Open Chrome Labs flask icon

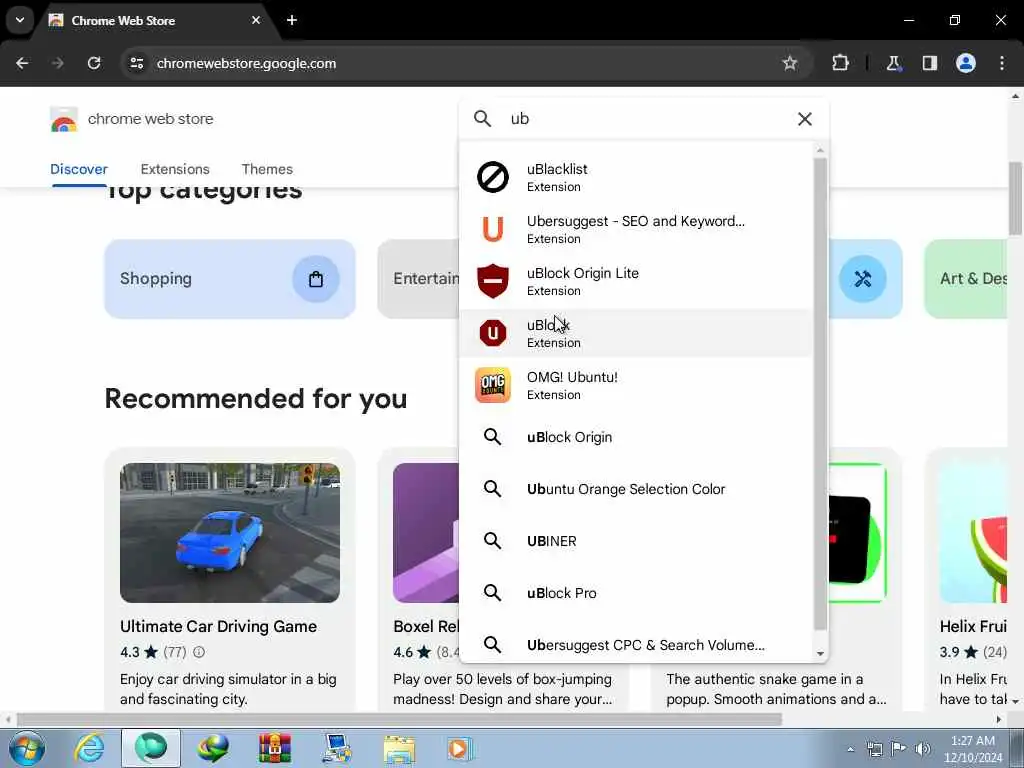pos(893,63)
